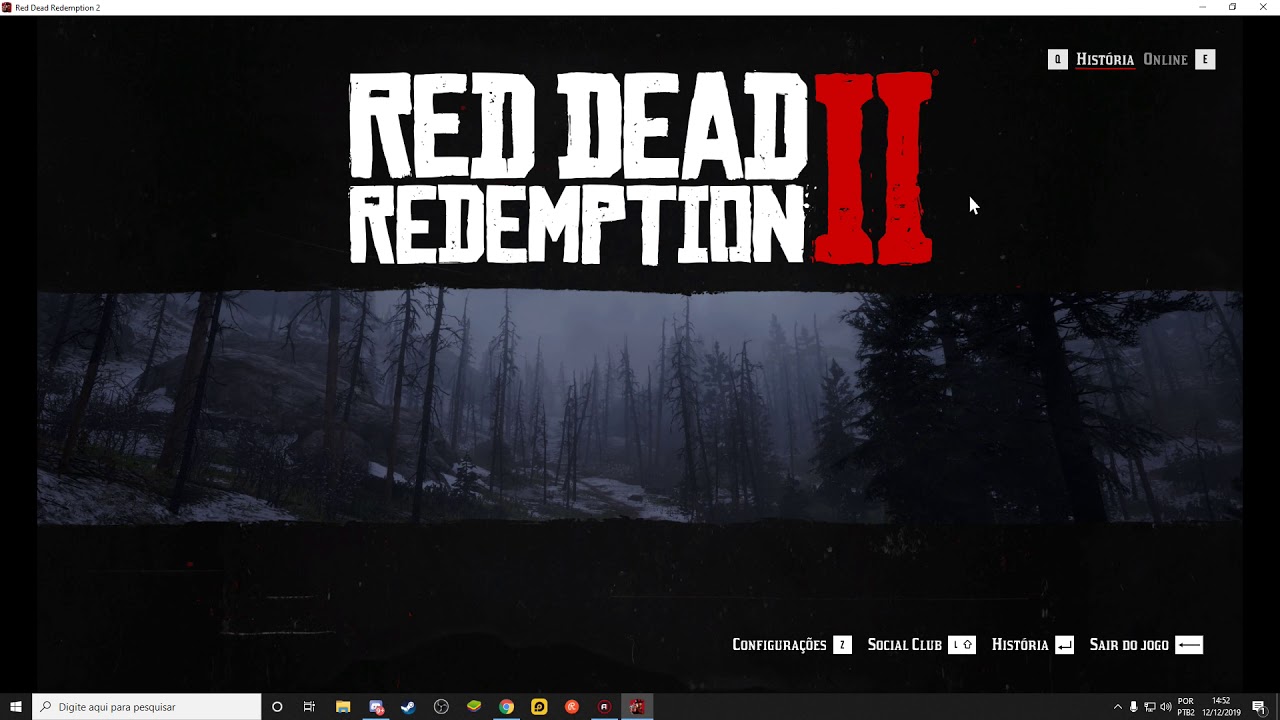The image size is (1280, 720).
Task: Restore down the game window
Action: click(1233, 7)
